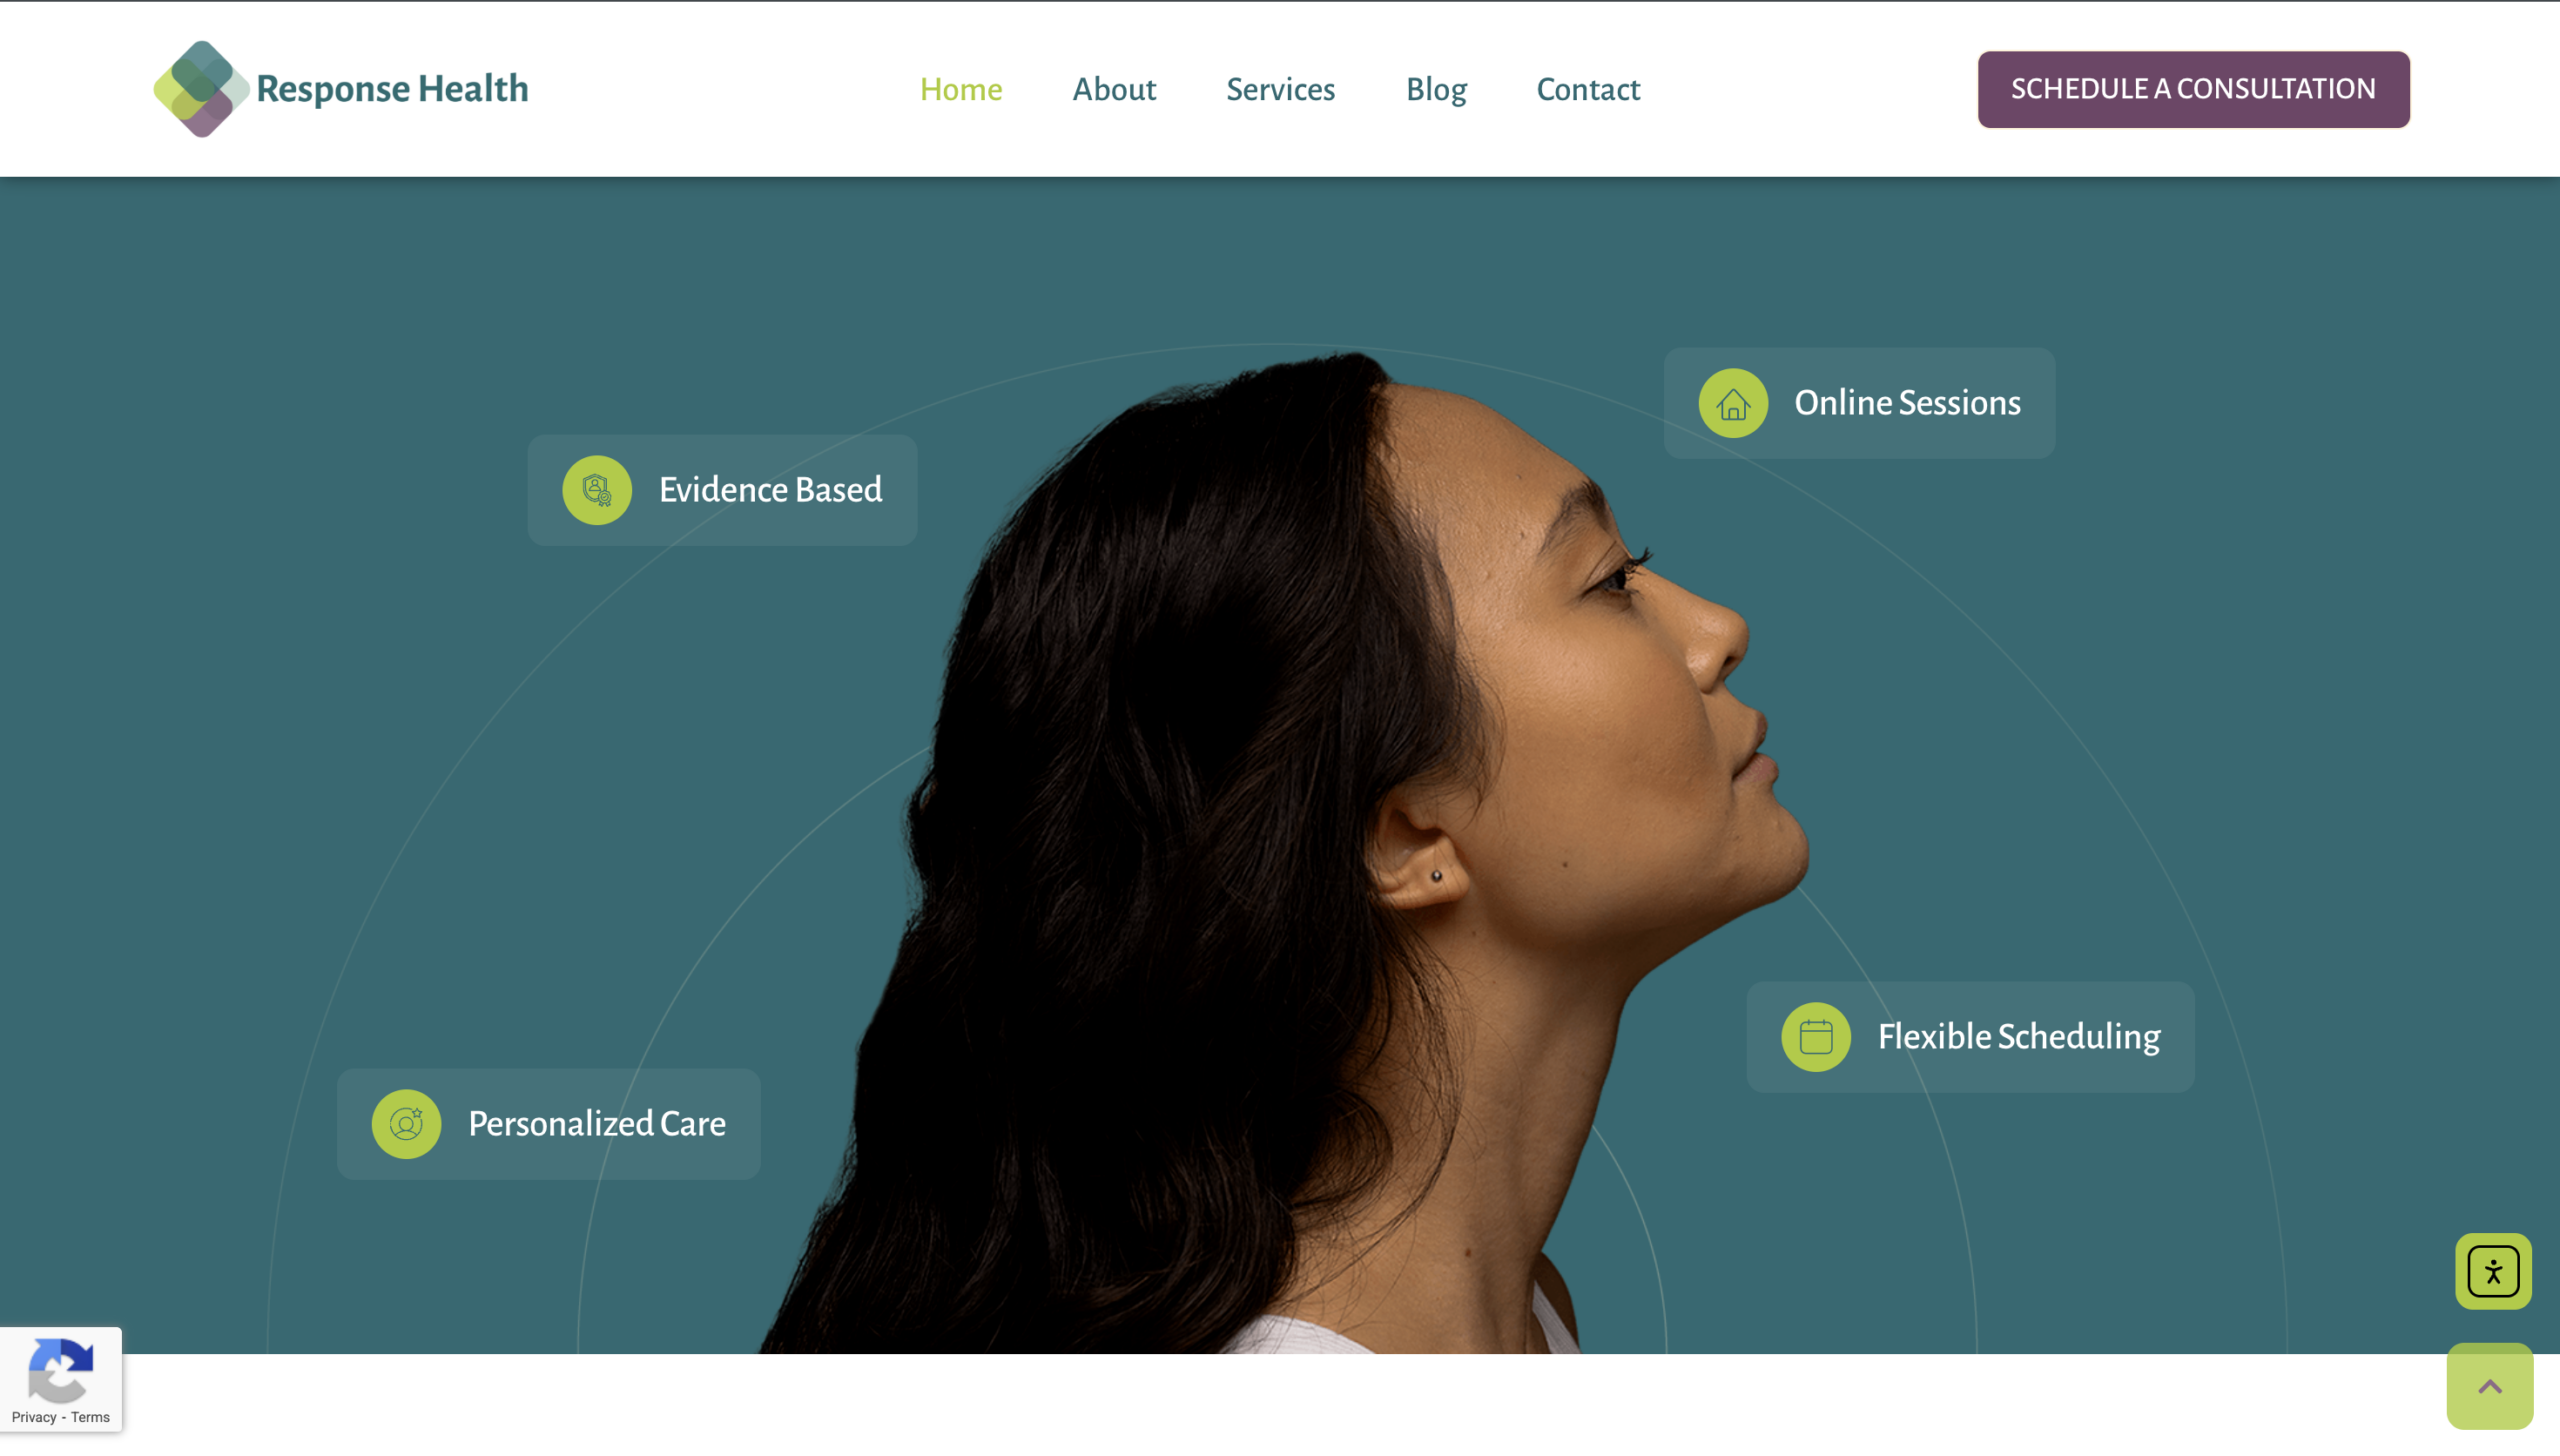Click the scroll-to-top chevron button
This screenshot has width=2560, height=1456.
pyautogui.click(x=2490, y=1386)
